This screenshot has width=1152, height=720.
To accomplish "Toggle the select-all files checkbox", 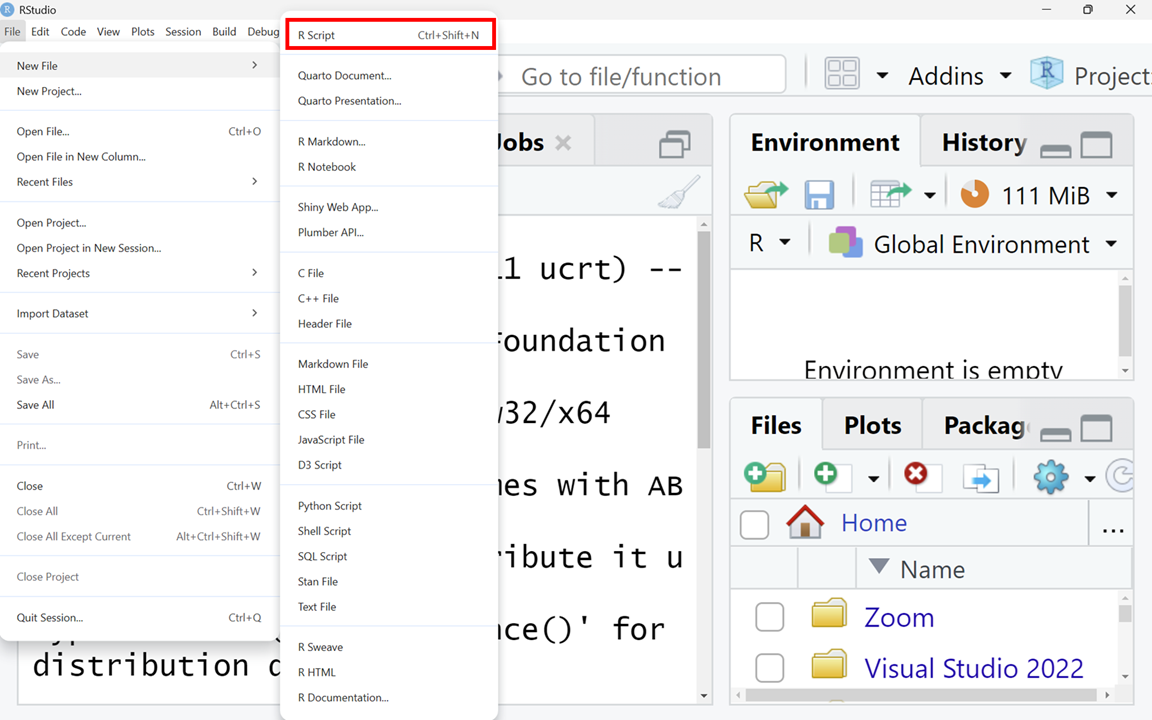I will [x=754, y=523].
